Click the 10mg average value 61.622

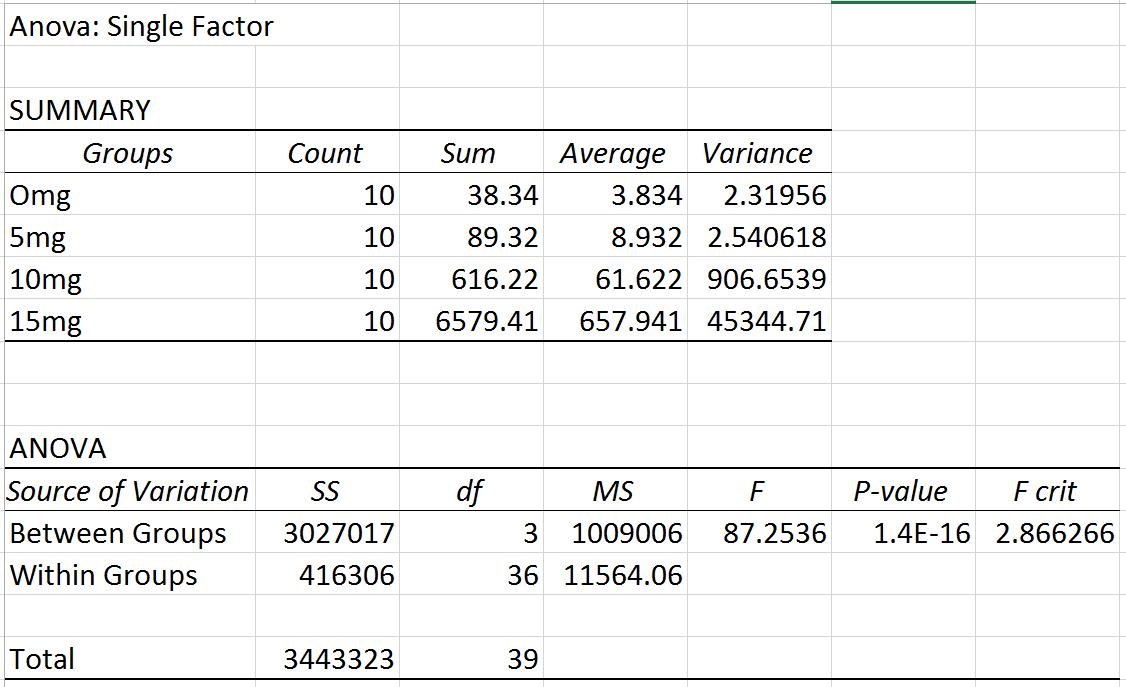click(x=638, y=280)
